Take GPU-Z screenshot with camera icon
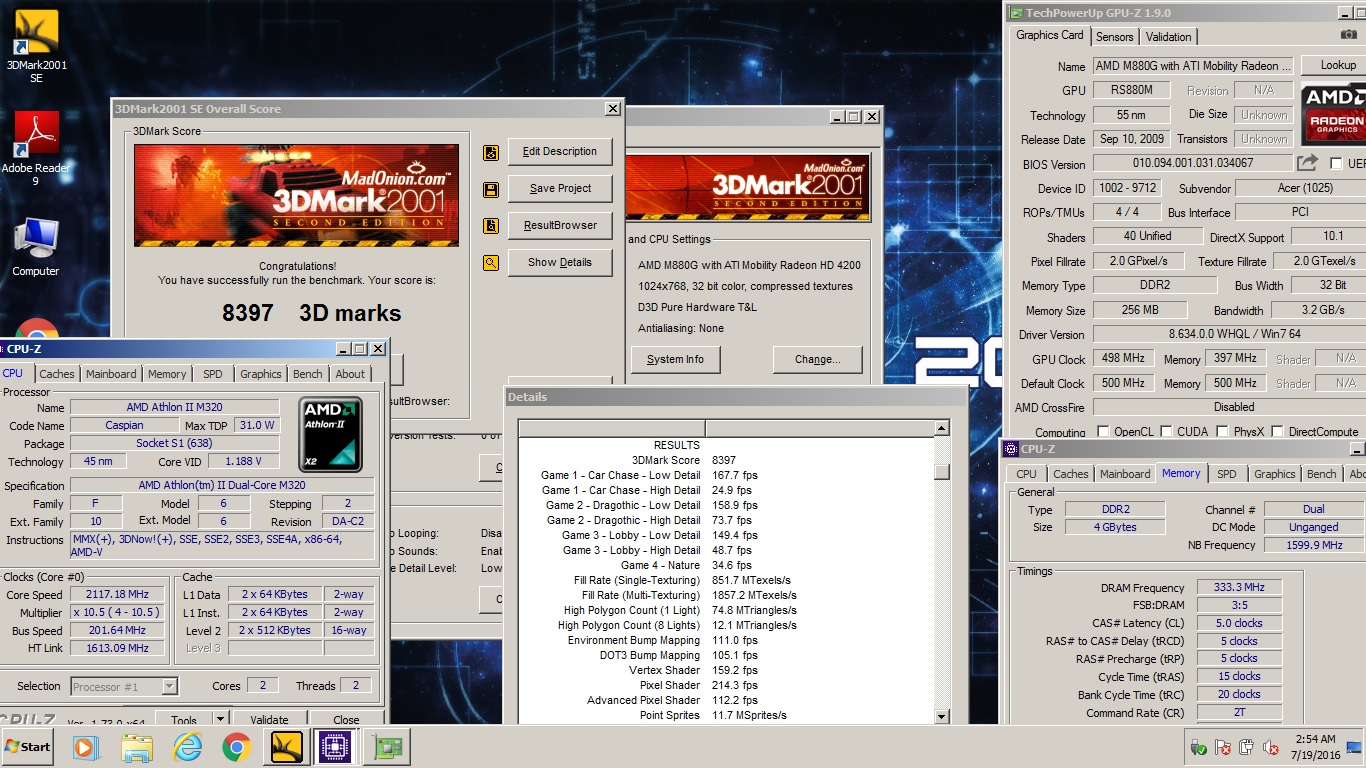1366x768 pixels. click(x=1349, y=35)
